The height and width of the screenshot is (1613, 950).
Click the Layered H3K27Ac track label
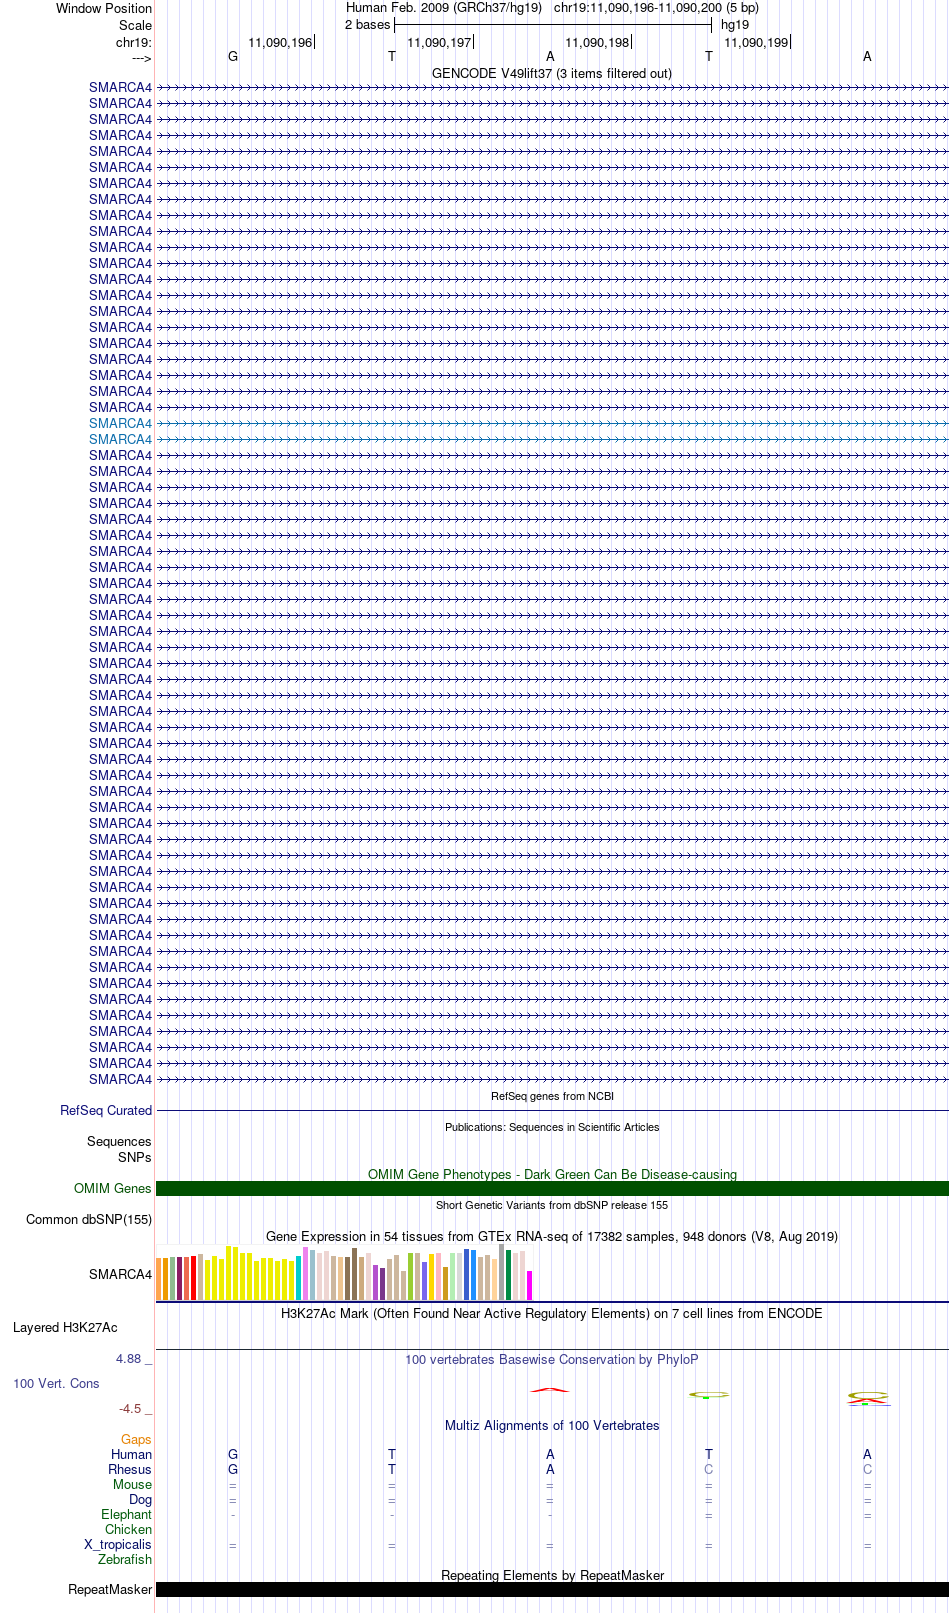pyautogui.click(x=65, y=1327)
